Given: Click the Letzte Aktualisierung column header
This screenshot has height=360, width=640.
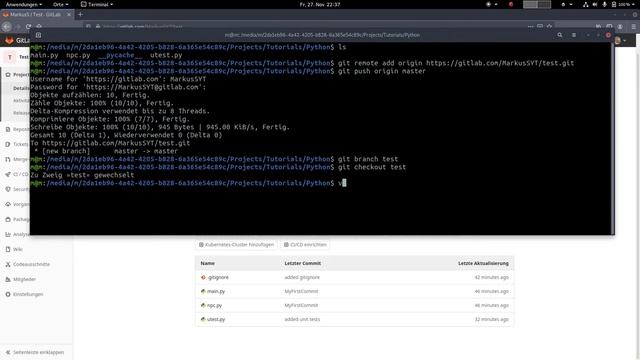Looking at the screenshot, I should click(x=483, y=263).
